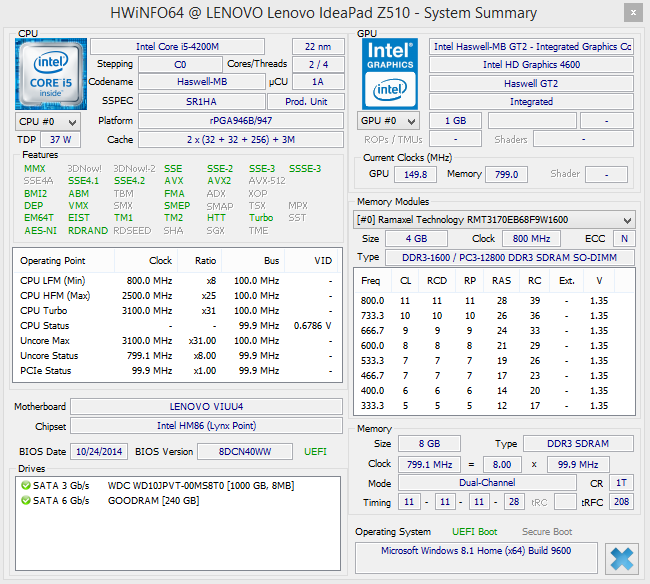Click the memory module size 4 GB field
Viewport: 650px width, 584px height.
[x=416, y=239]
